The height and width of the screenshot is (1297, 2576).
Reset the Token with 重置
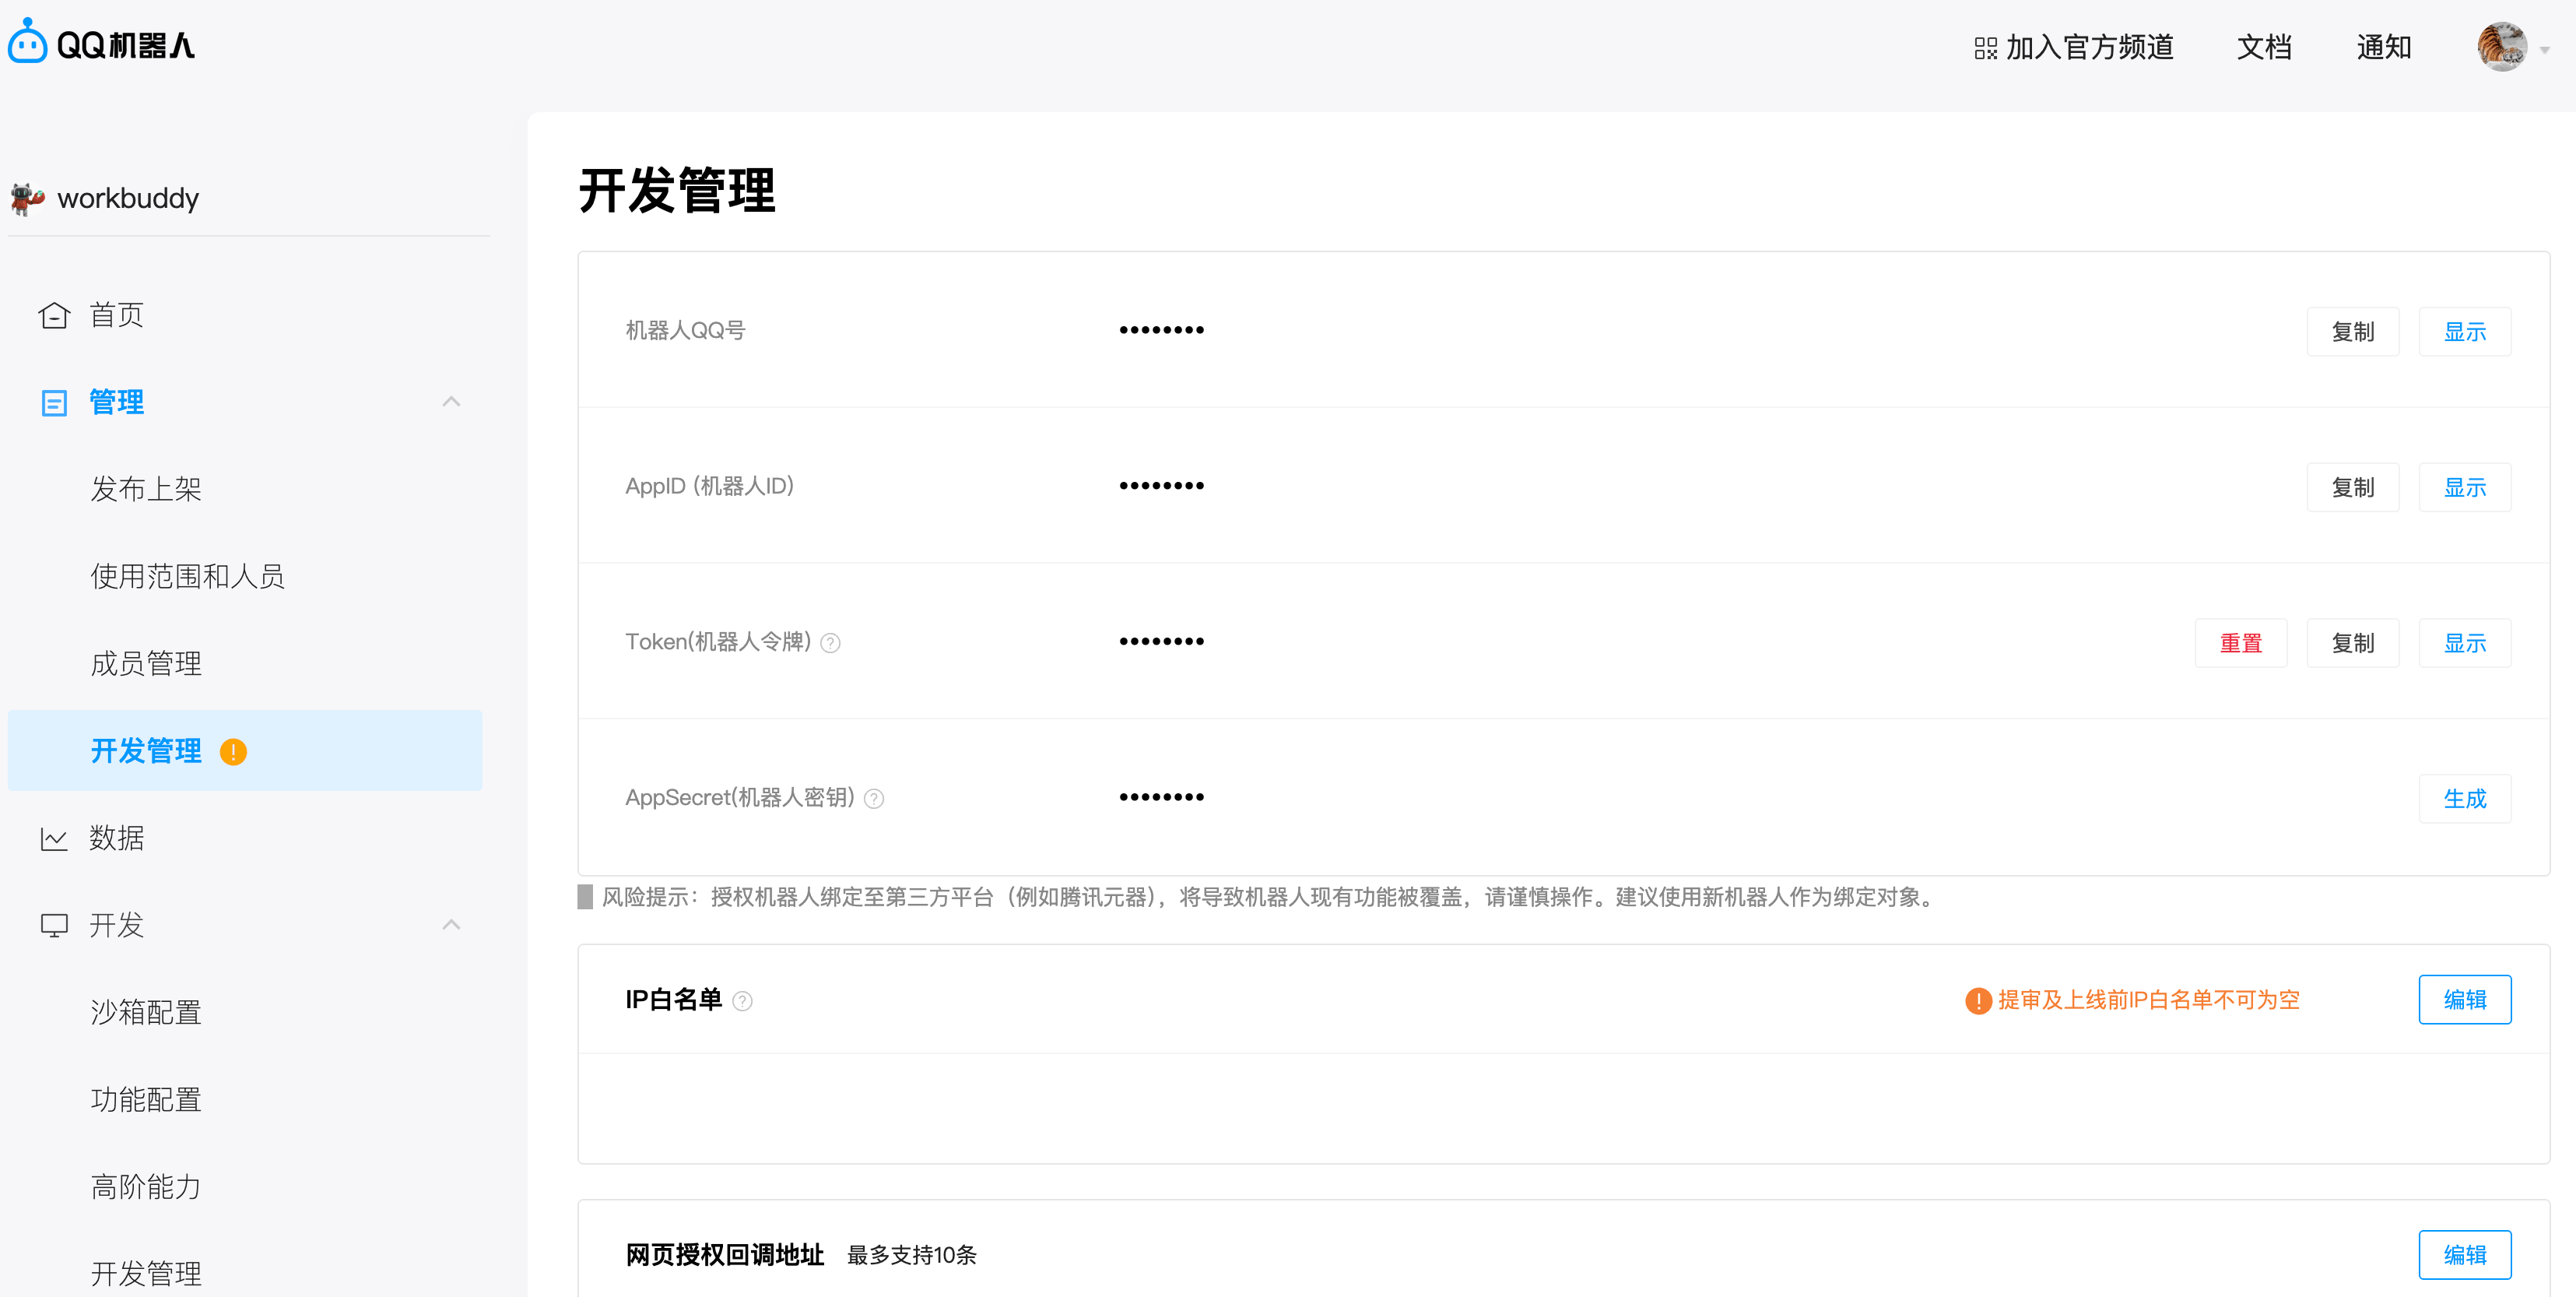tap(2241, 643)
